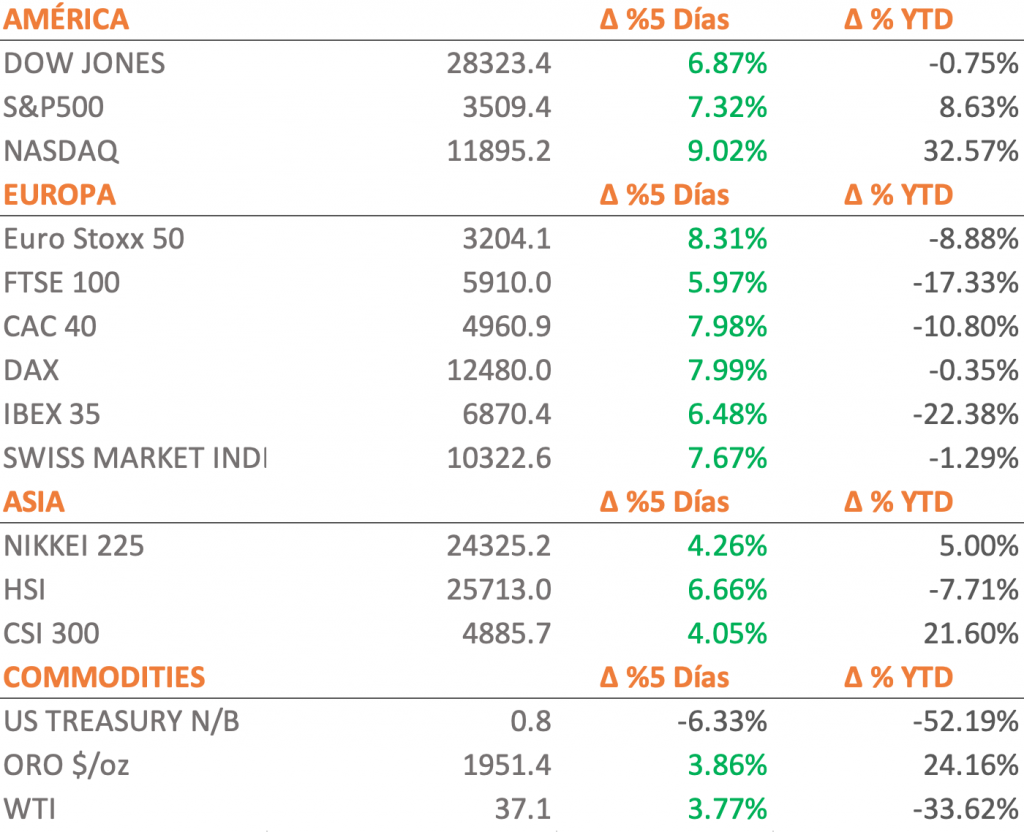Select the DOW JONES row label
This screenshot has width=1024, height=832.
pos(85,63)
